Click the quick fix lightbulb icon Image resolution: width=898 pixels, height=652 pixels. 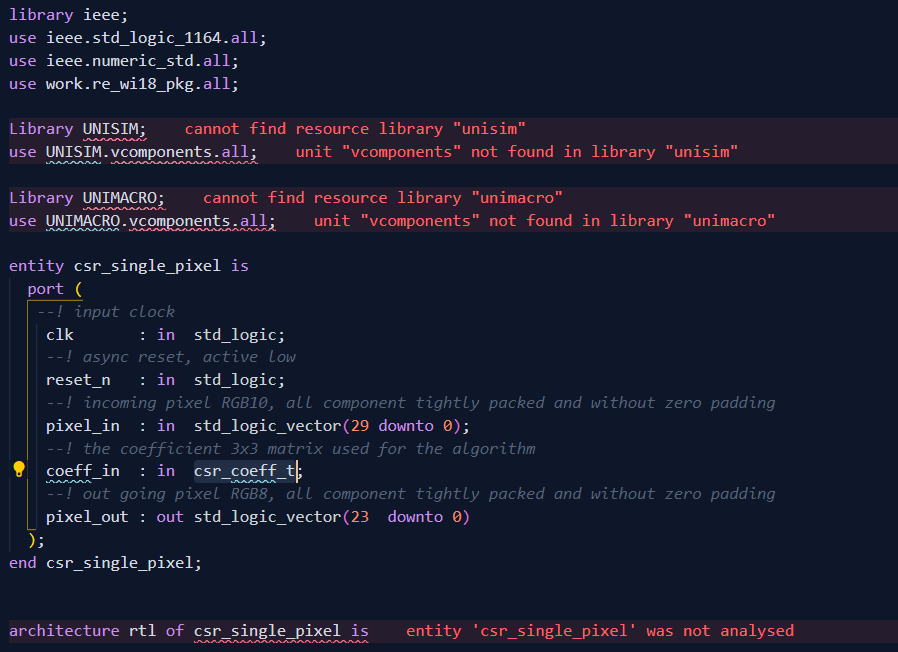coord(17,469)
